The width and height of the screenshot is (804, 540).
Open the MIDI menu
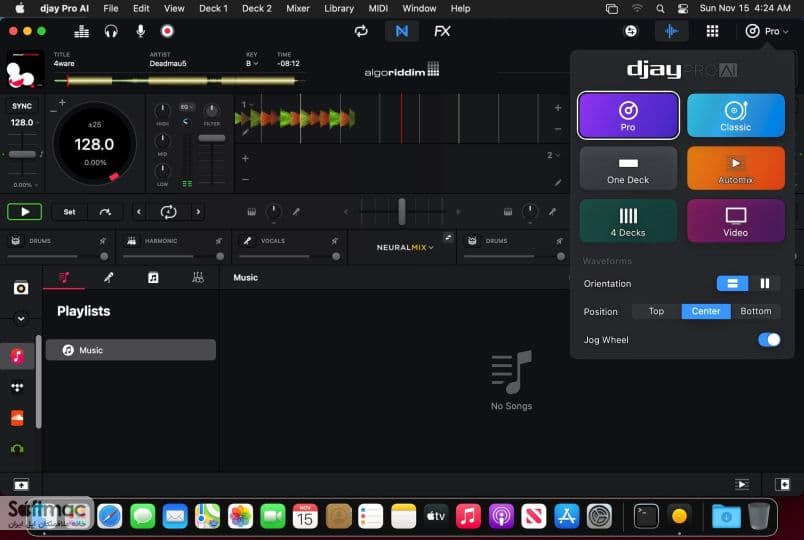378,8
